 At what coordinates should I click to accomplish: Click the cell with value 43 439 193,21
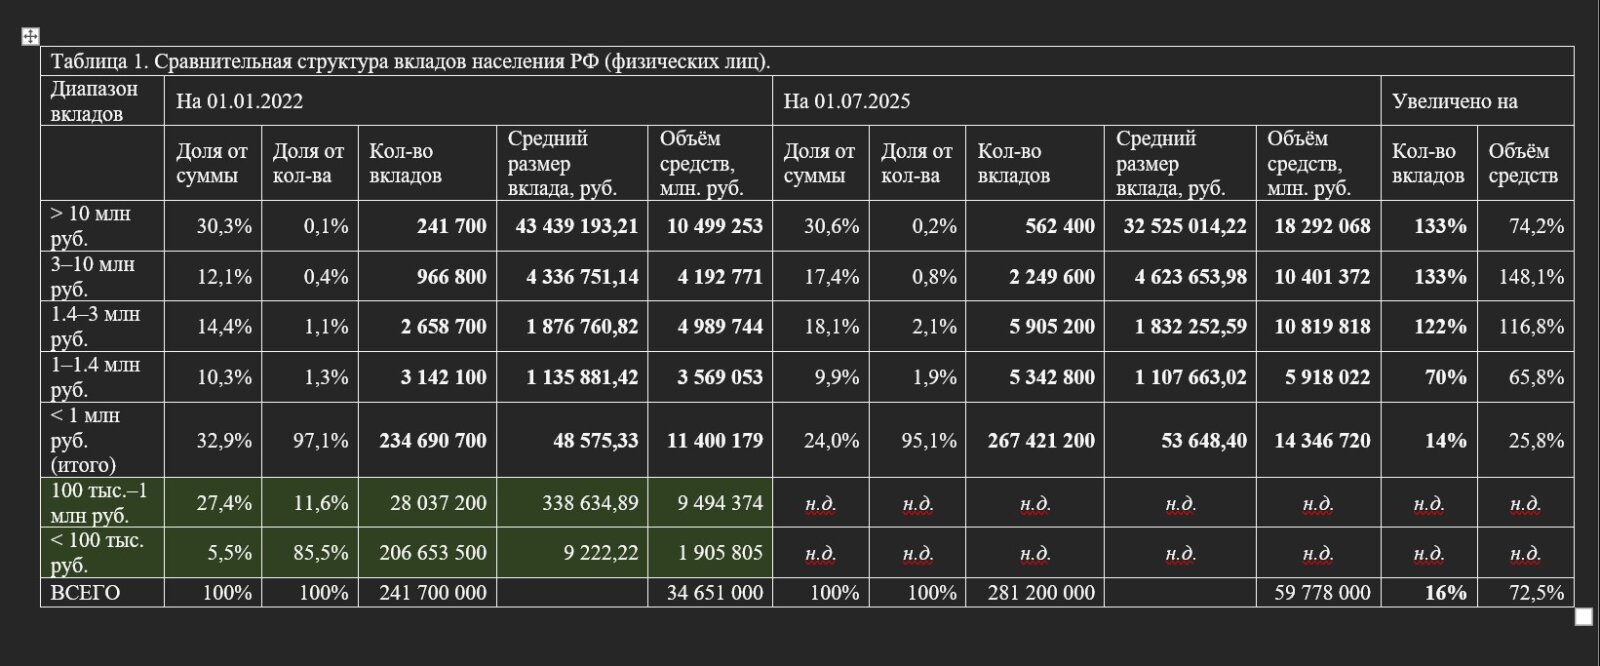point(576,226)
